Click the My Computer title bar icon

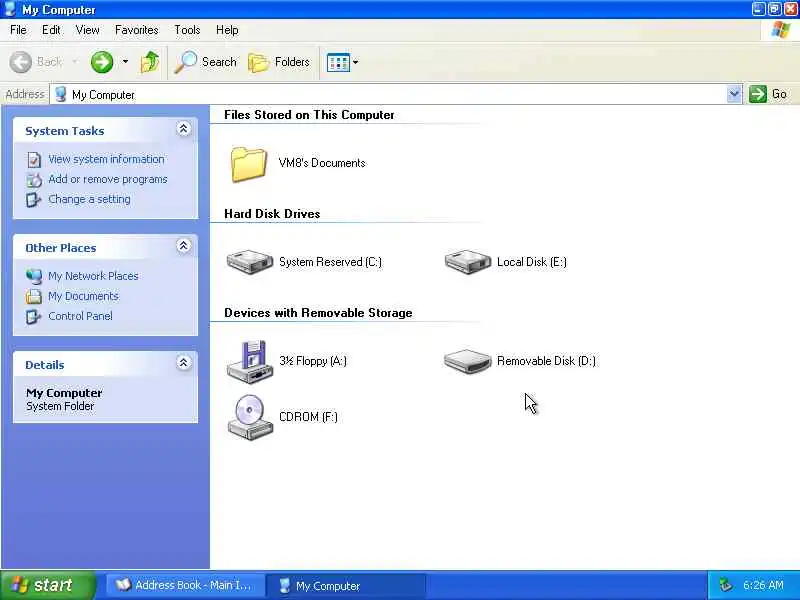(10, 9)
